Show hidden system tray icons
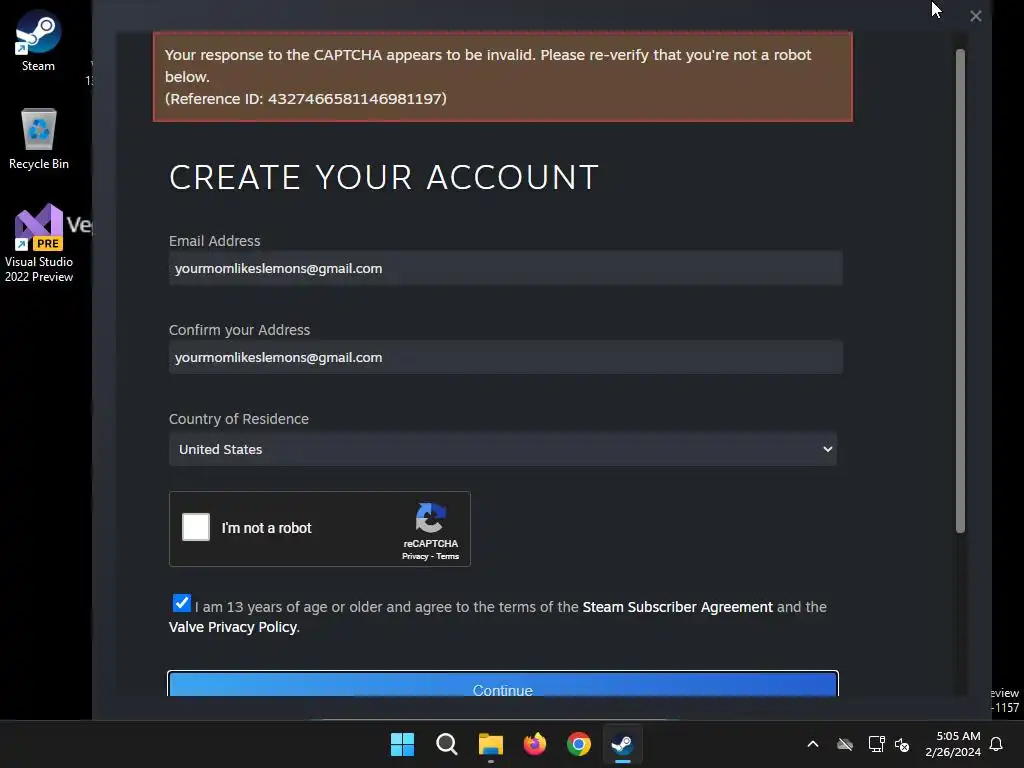 pyautogui.click(x=813, y=744)
